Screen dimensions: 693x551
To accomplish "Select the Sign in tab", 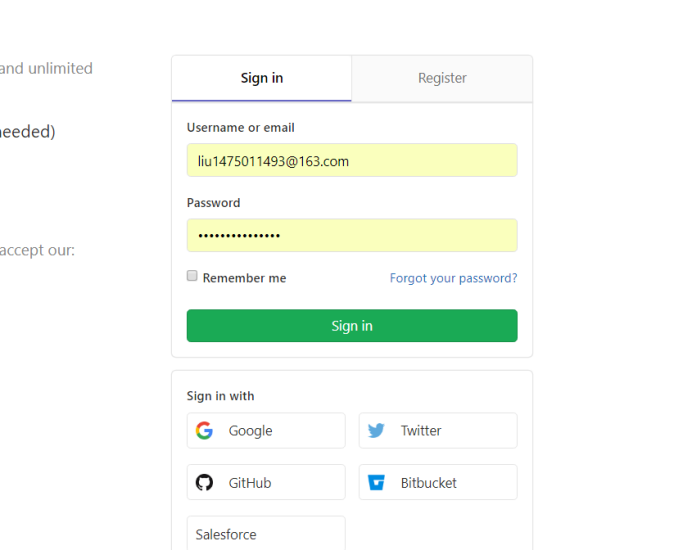I will (x=262, y=78).
